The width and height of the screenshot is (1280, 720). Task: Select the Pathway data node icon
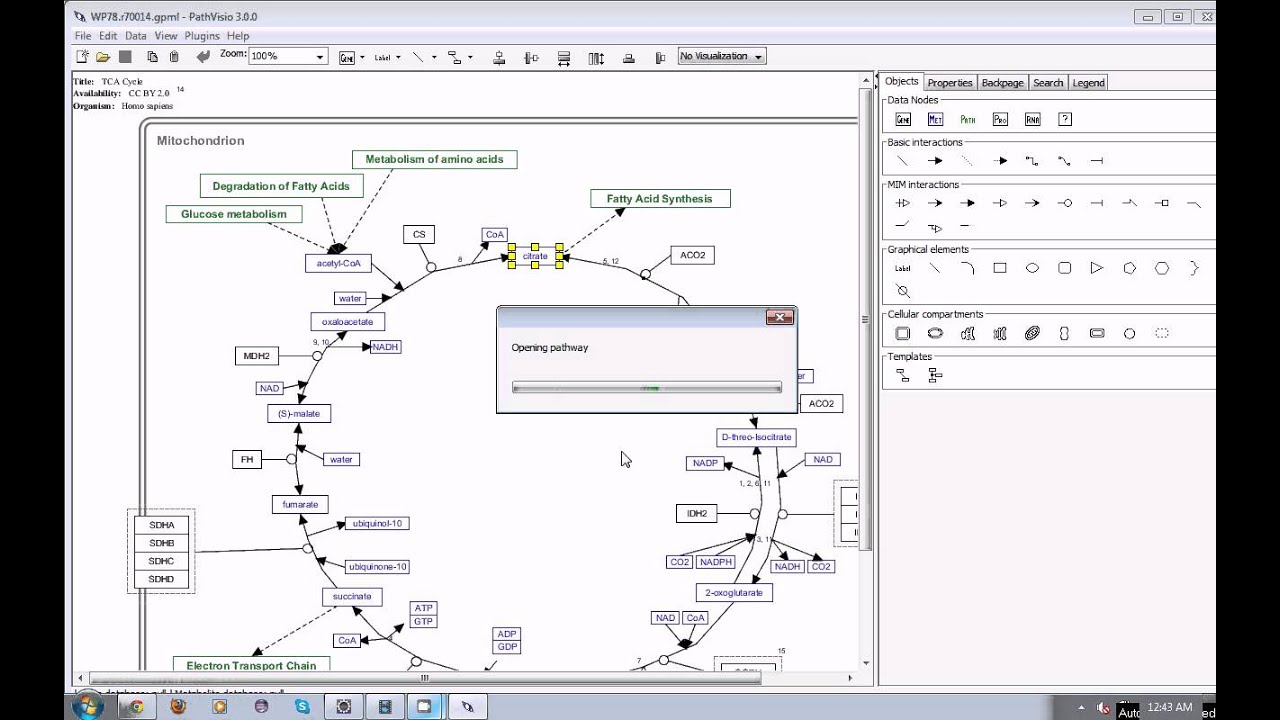click(968, 119)
